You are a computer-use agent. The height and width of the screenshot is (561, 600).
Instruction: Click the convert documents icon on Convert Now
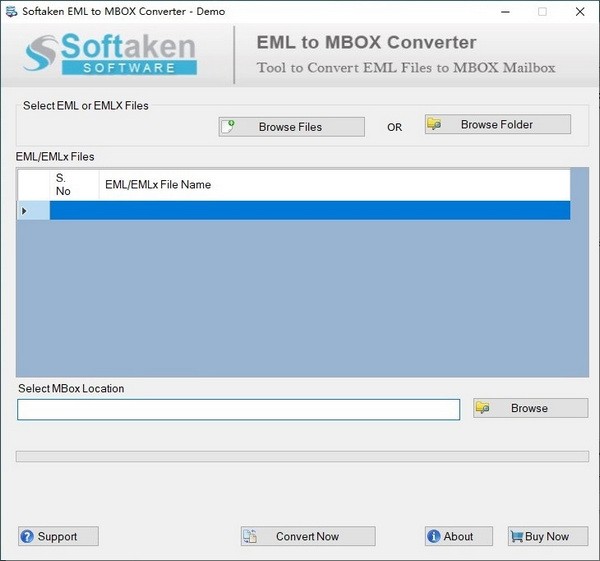click(x=250, y=536)
